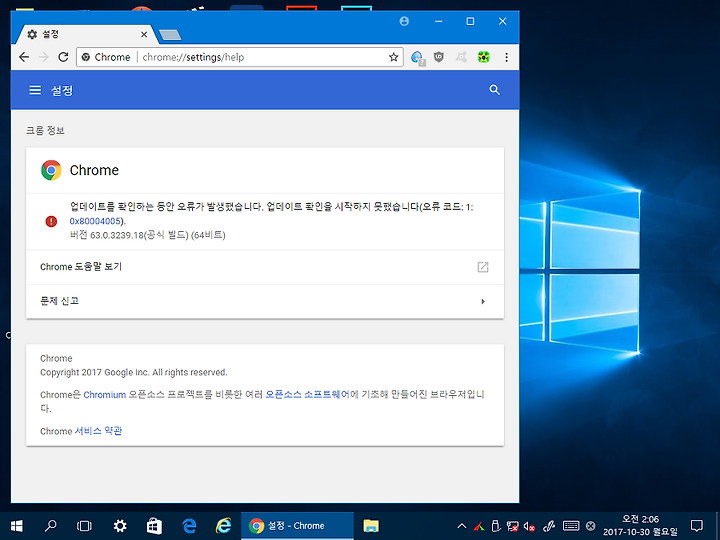Image resolution: width=720 pixels, height=540 pixels.
Task: Click the pen/ink tray icon
Action: tap(550, 526)
